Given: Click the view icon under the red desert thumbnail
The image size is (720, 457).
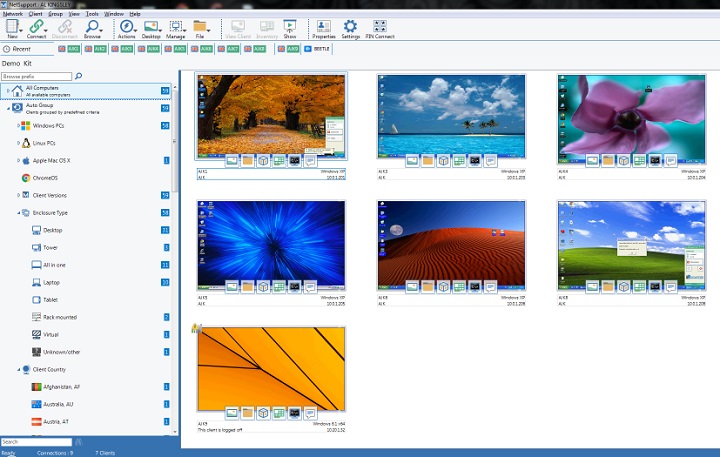Looking at the screenshot, I should pos(412,287).
